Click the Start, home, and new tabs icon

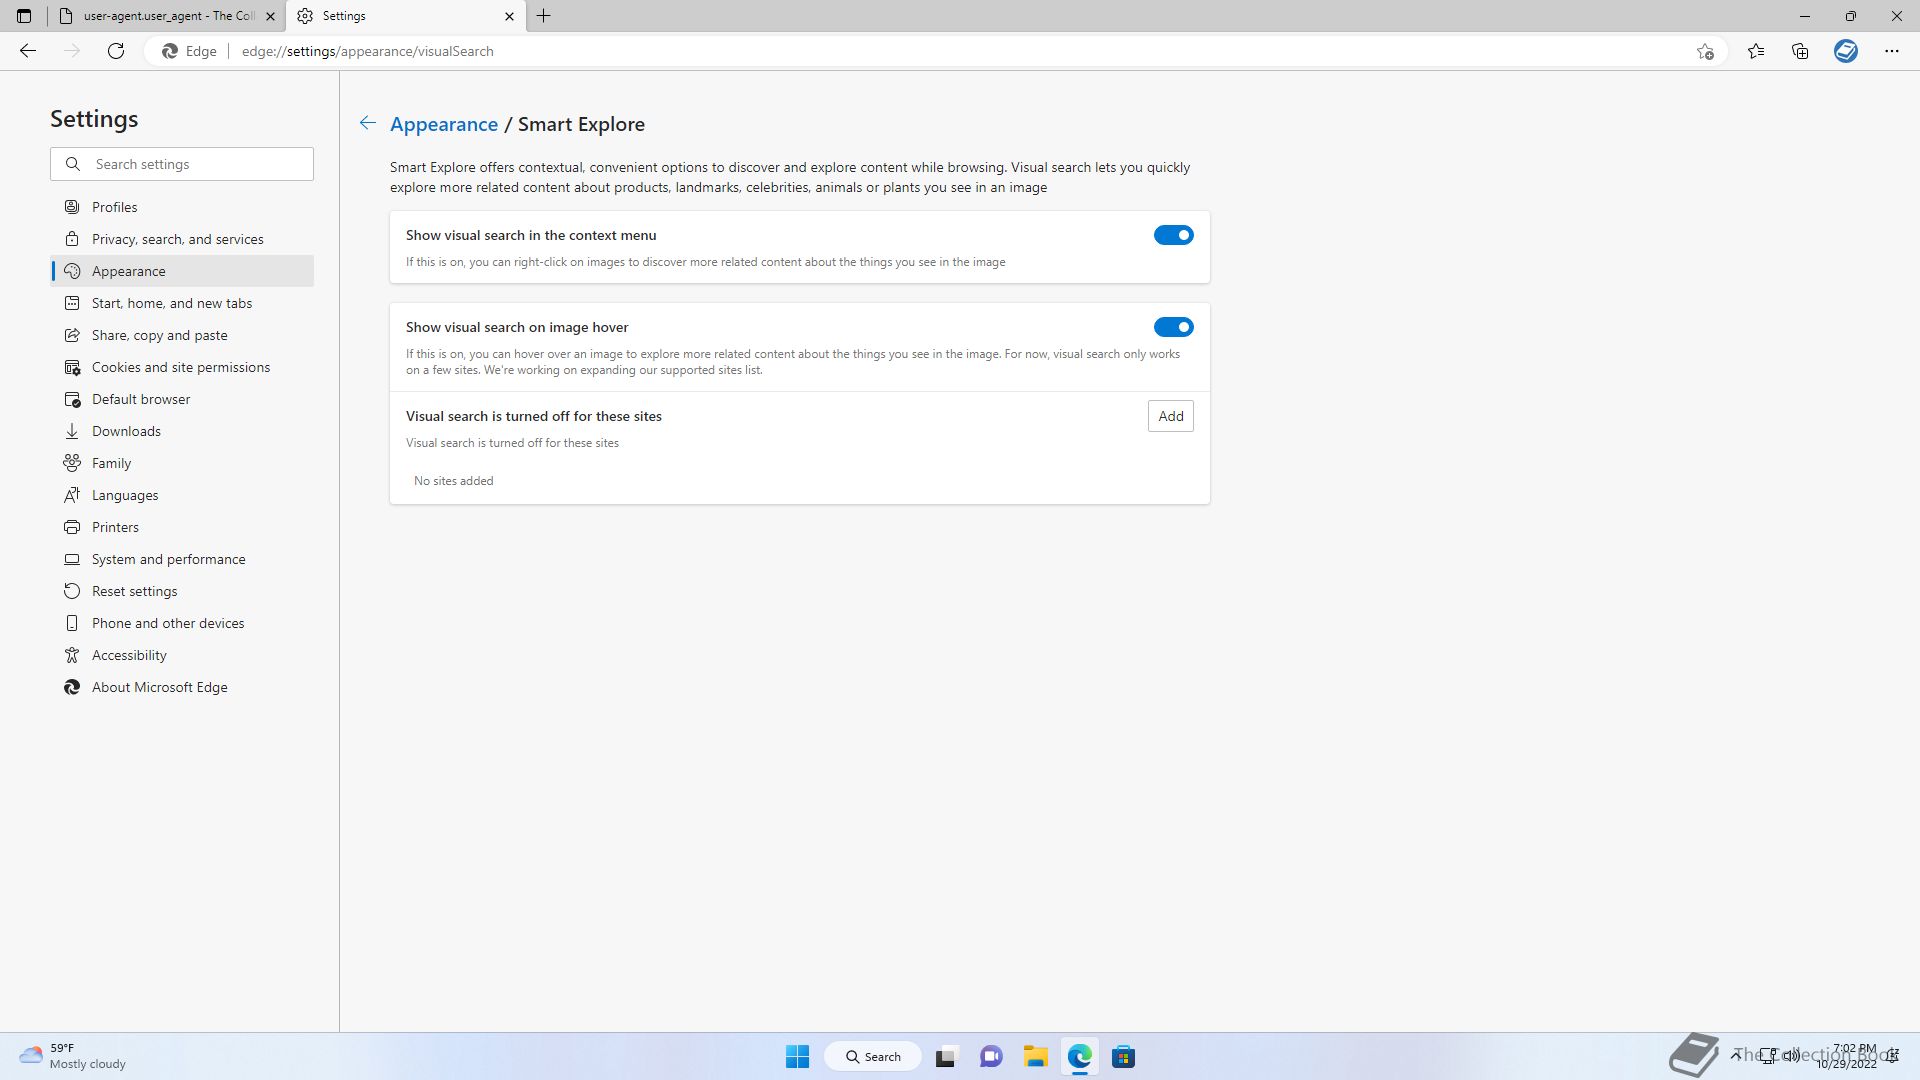72,303
